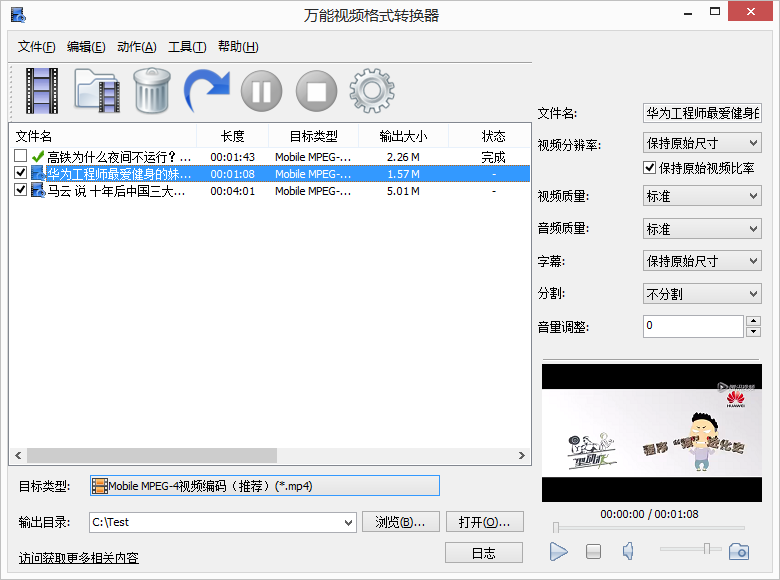Click the 浏览(B)... button
This screenshot has width=780, height=580.
tap(400, 522)
